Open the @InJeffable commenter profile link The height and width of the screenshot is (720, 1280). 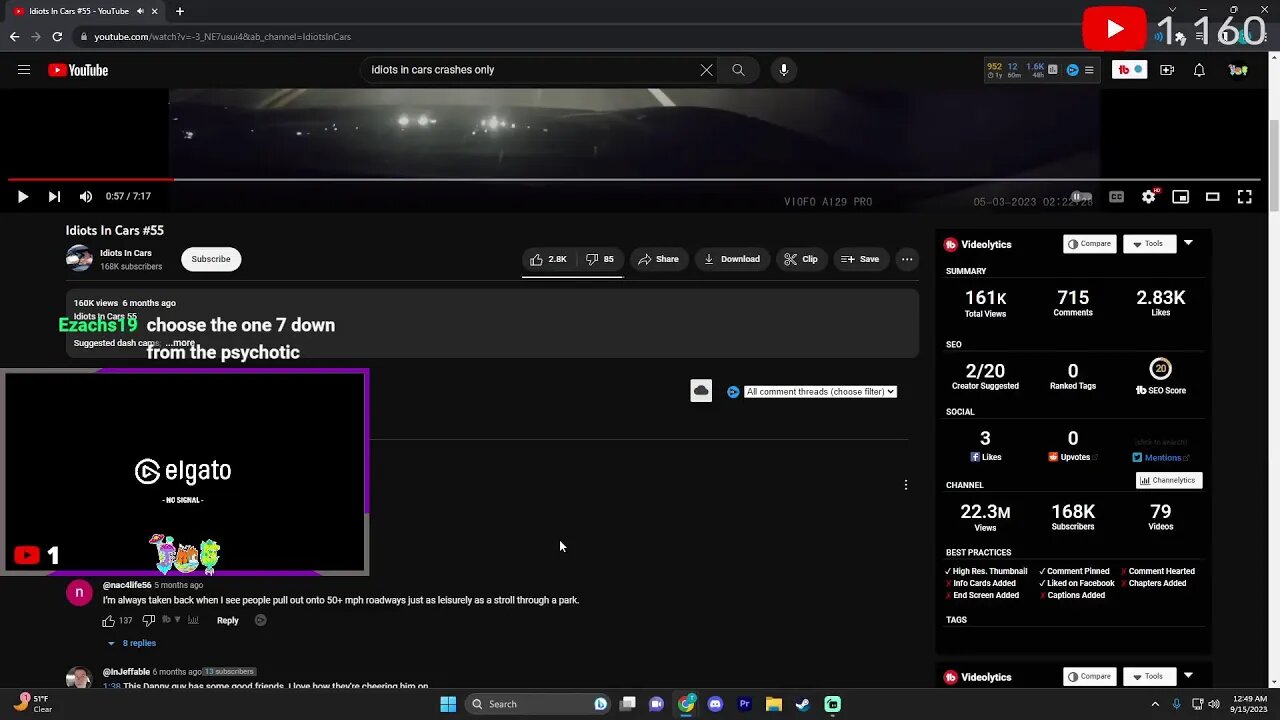point(126,672)
